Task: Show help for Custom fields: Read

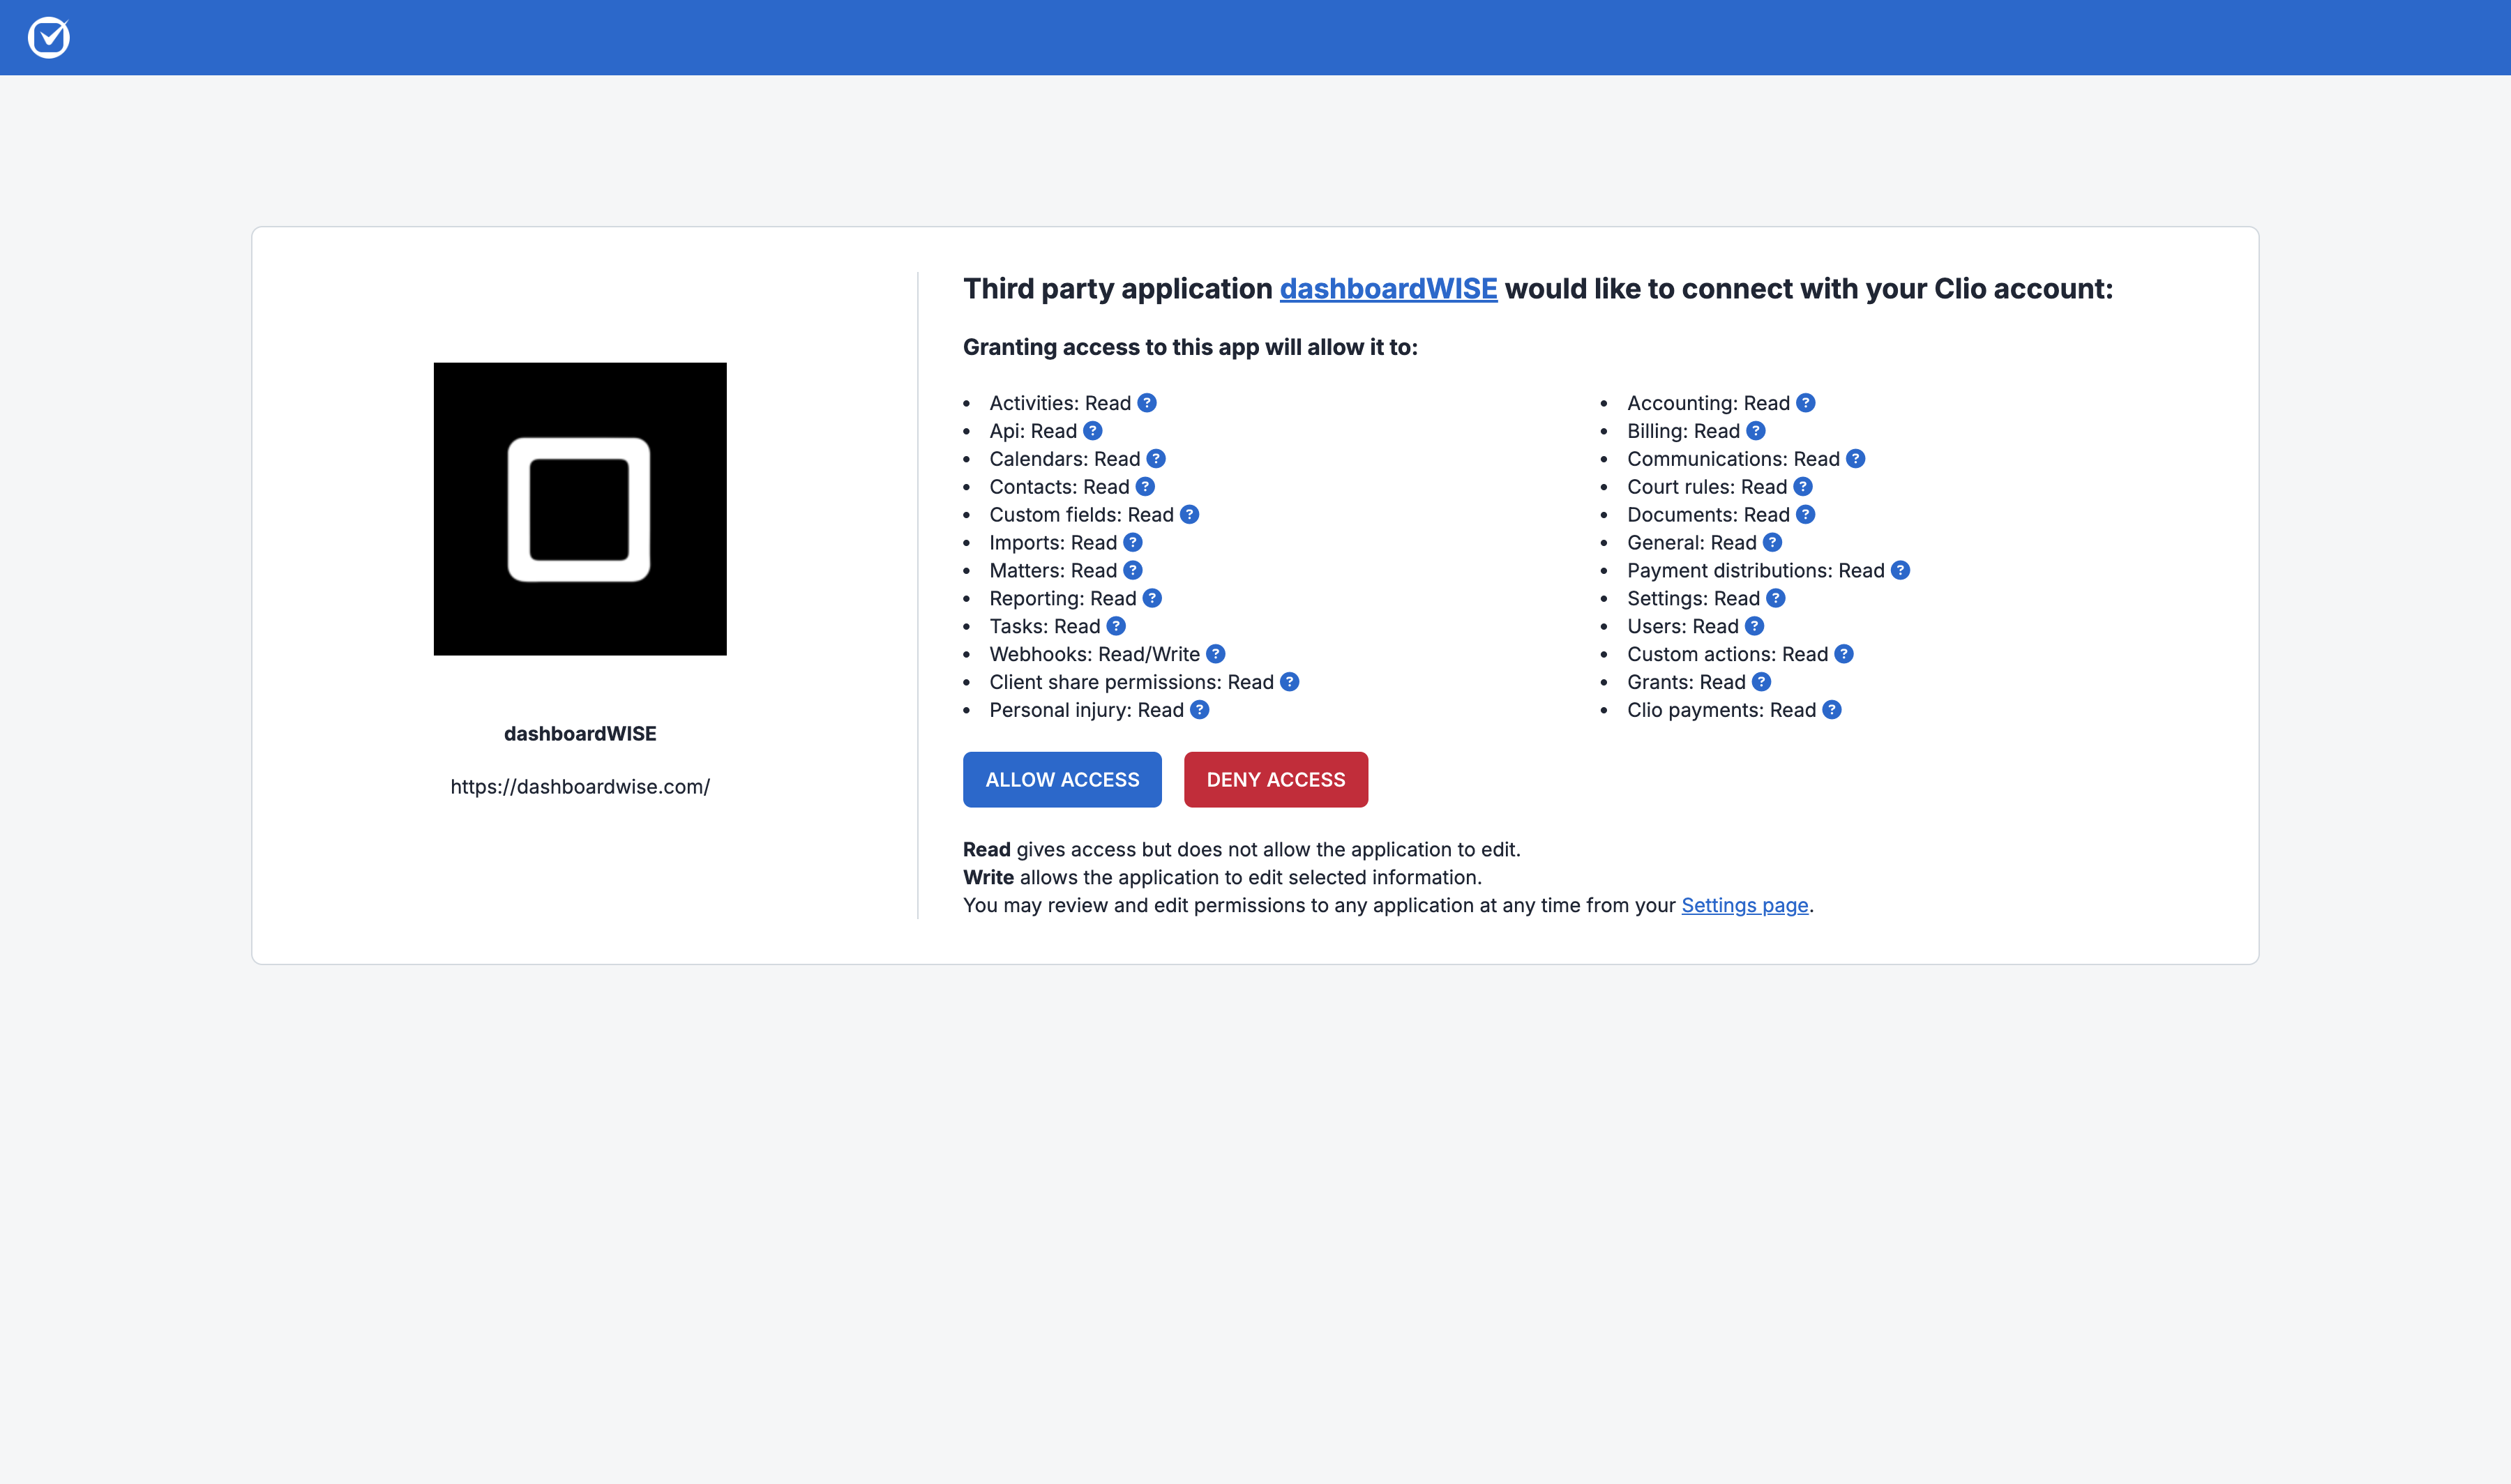Action: [x=1189, y=515]
